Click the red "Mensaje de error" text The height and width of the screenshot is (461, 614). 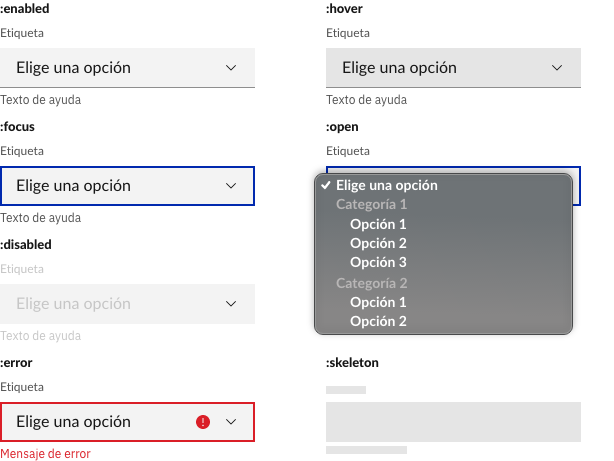[45, 453]
